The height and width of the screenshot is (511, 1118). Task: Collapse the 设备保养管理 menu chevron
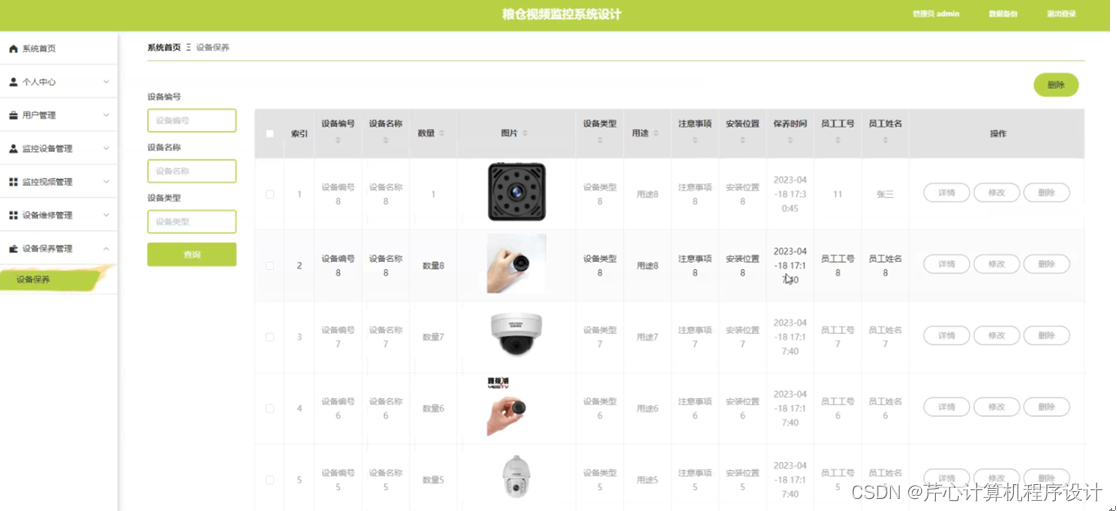106,249
